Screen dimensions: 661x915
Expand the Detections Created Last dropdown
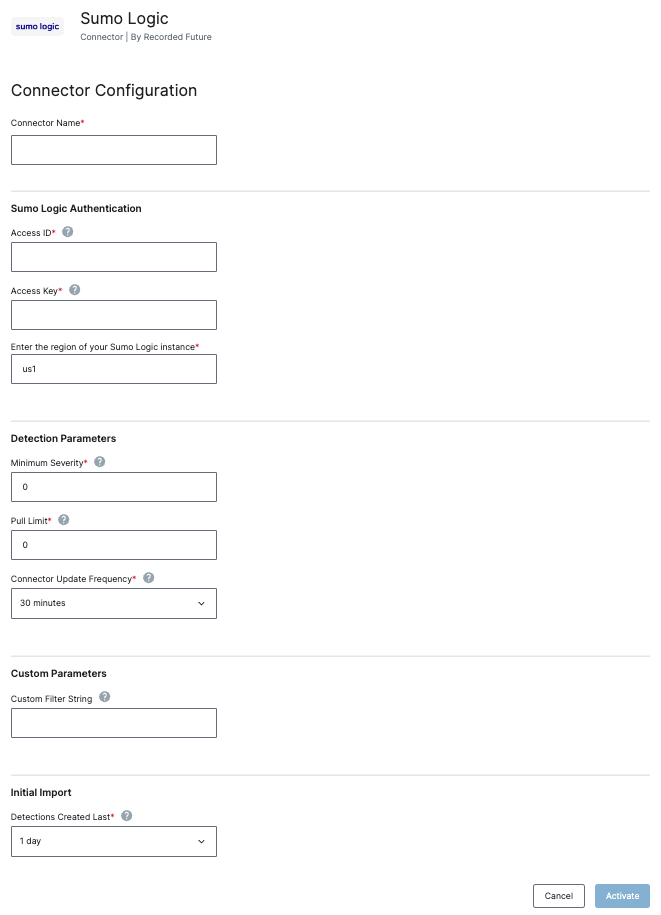click(x=113, y=841)
